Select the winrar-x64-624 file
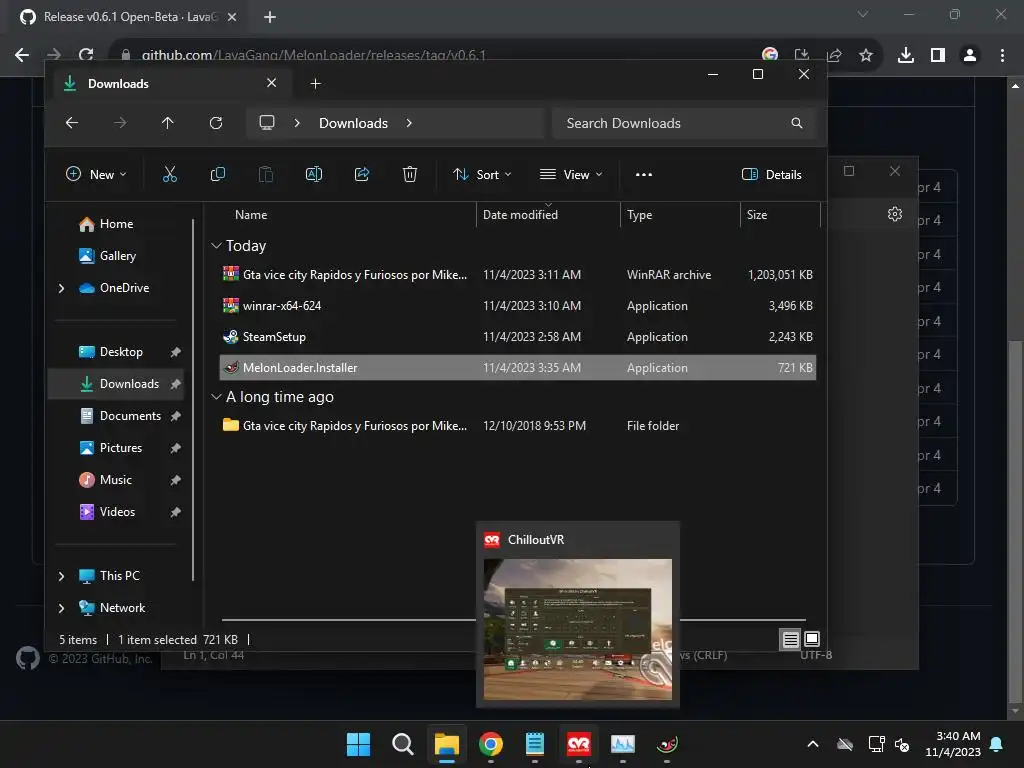The width and height of the screenshot is (1024, 768). click(518, 306)
